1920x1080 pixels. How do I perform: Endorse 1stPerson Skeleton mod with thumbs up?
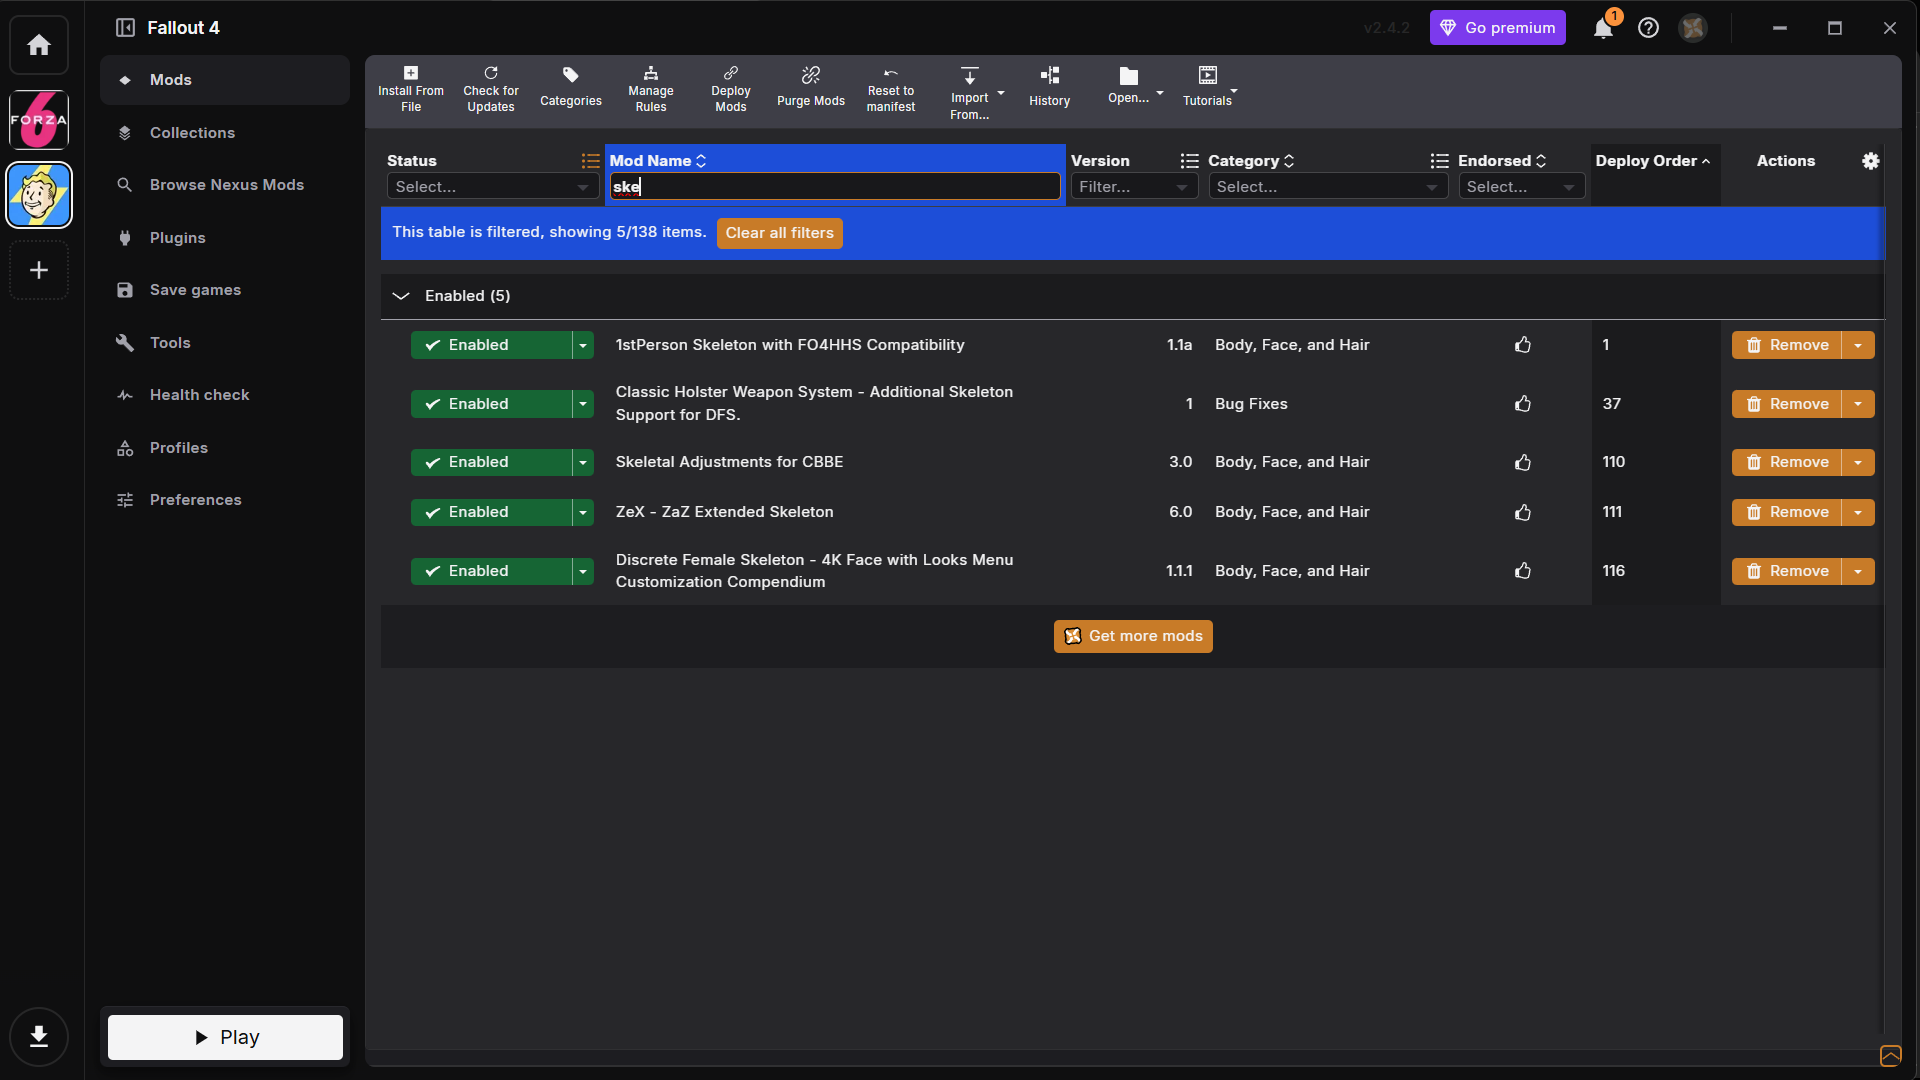click(1523, 345)
